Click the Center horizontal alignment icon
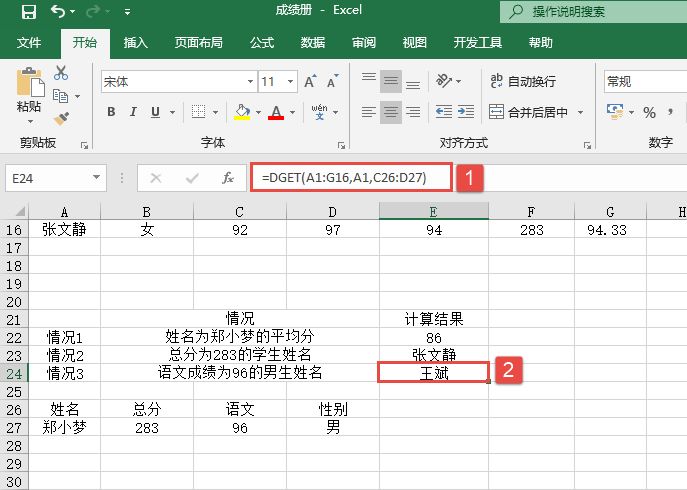 [390, 112]
